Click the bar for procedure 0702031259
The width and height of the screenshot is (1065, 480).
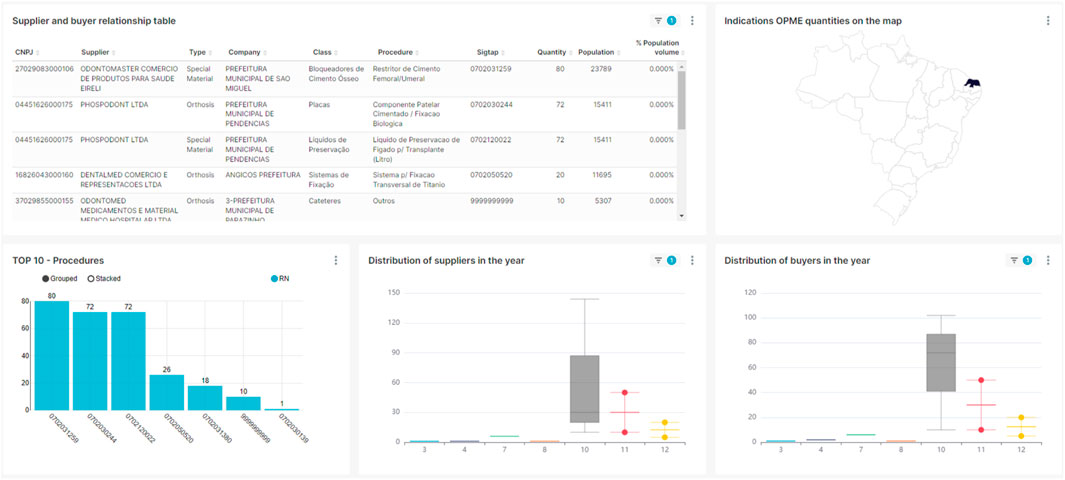[x=52, y=356]
